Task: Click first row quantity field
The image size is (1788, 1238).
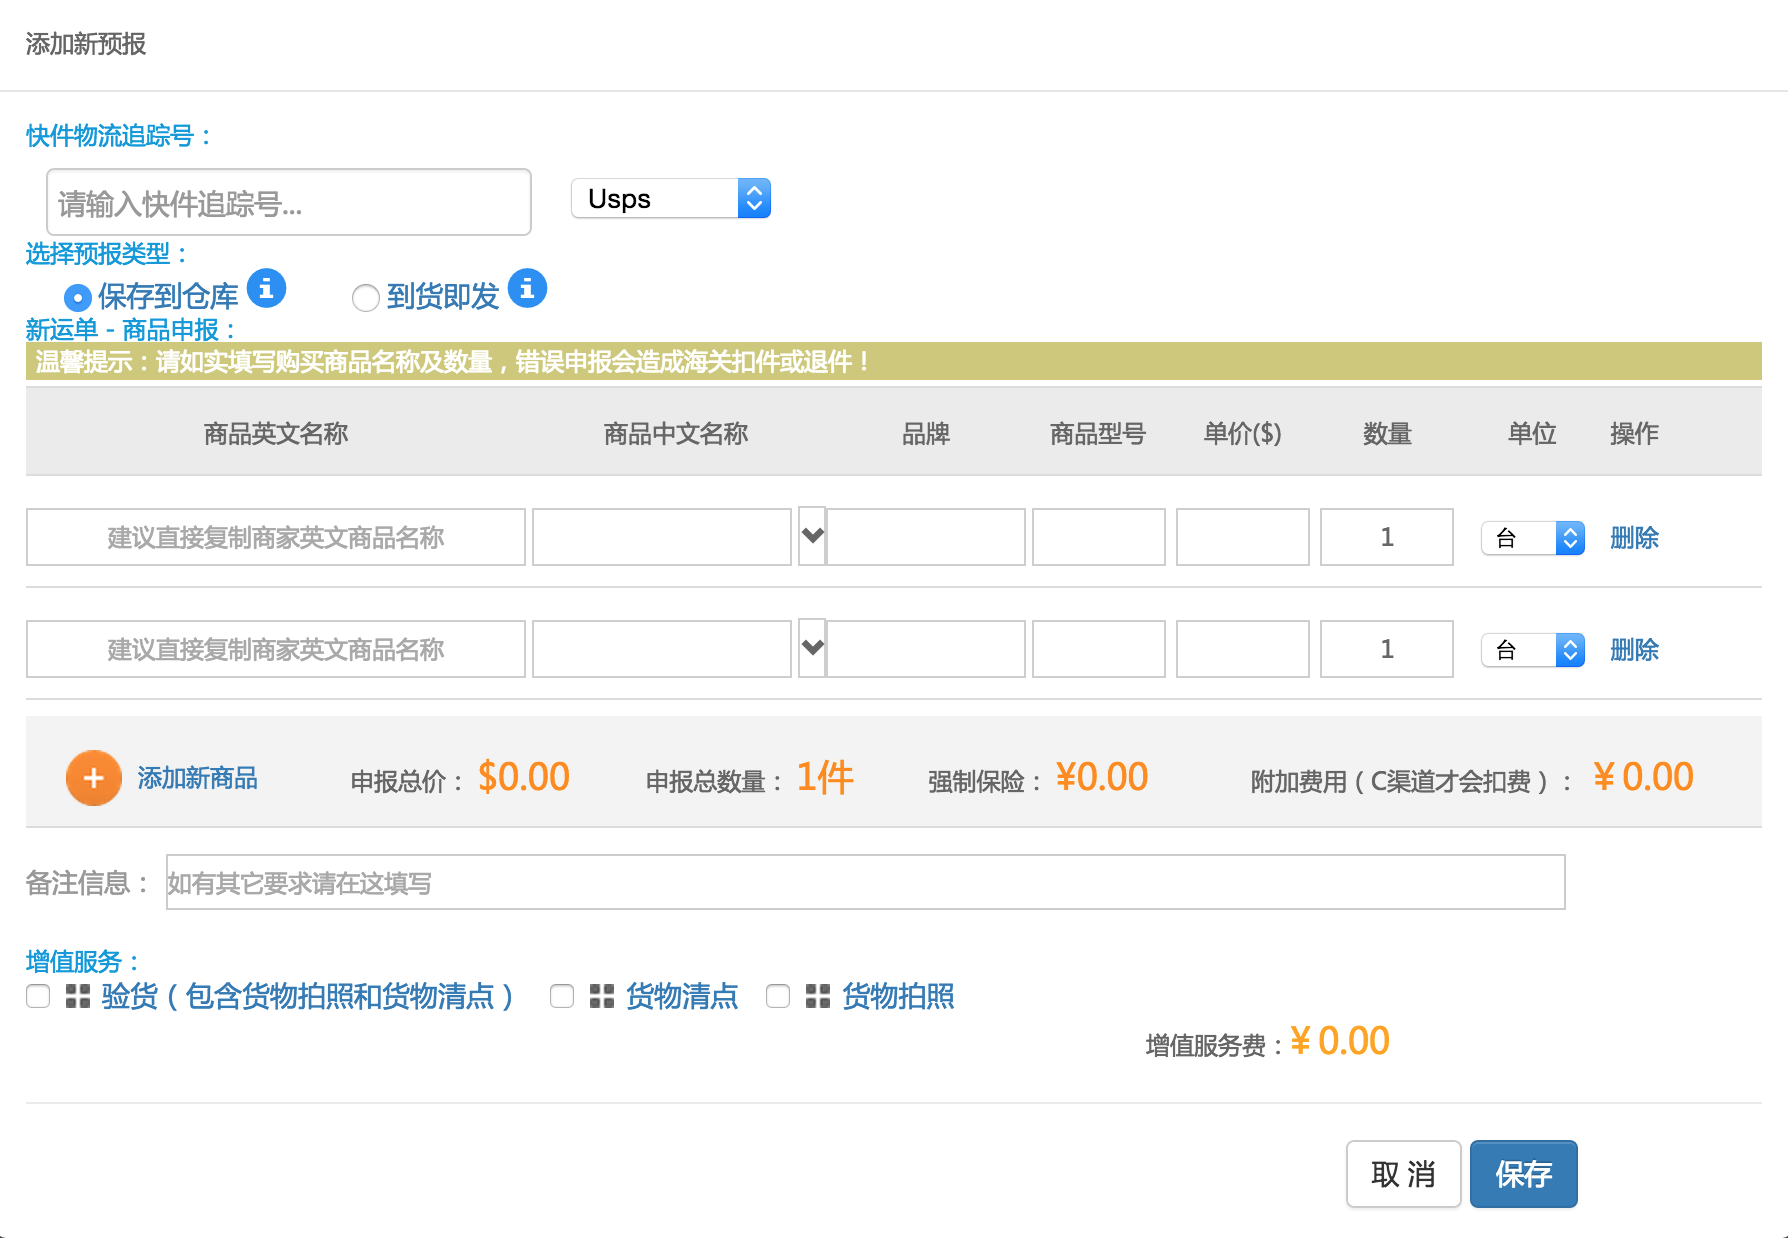Action: [1387, 537]
